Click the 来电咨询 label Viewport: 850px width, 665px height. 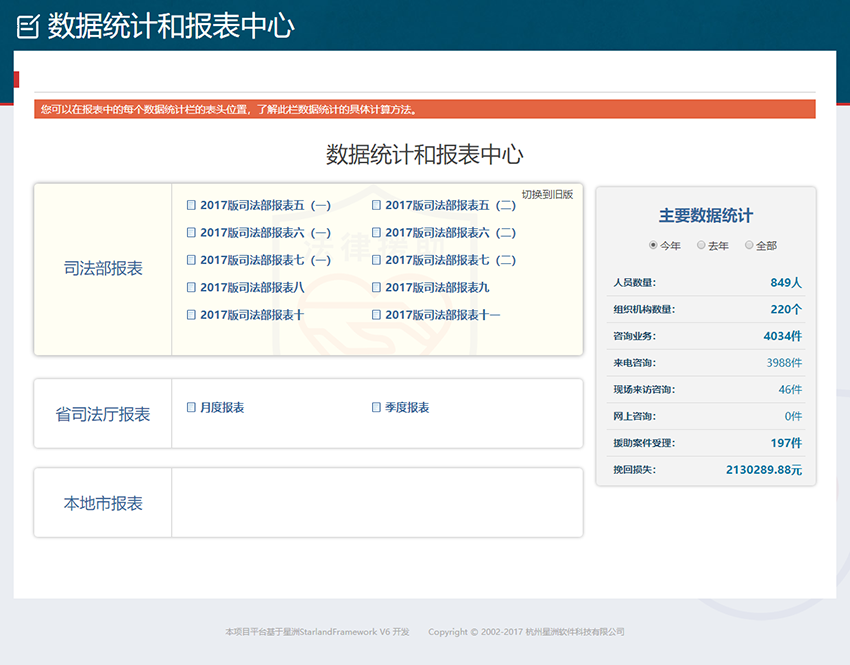[x=634, y=363]
